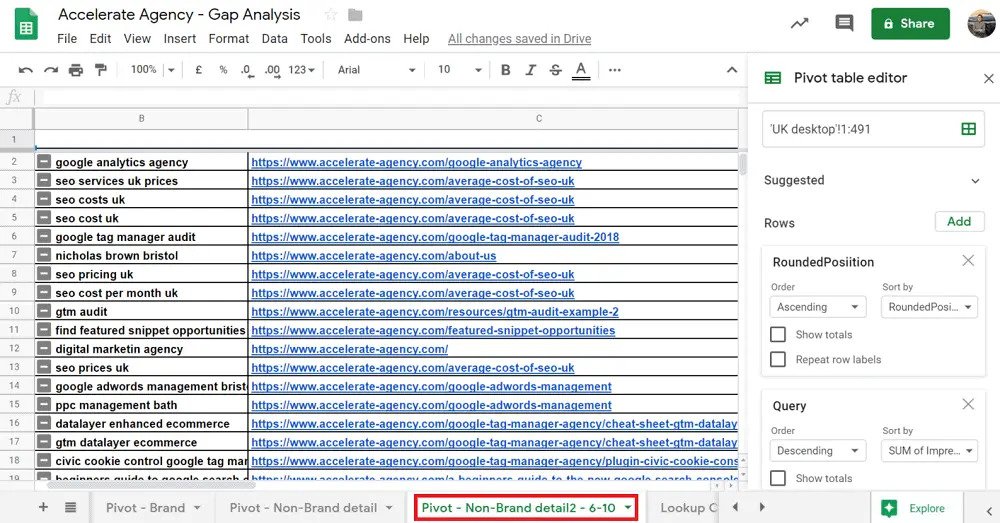Screen dimensions: 1000x523
Task: Edit the 'UK desktop'!1:491 data range field
Action: click(873, 129)
